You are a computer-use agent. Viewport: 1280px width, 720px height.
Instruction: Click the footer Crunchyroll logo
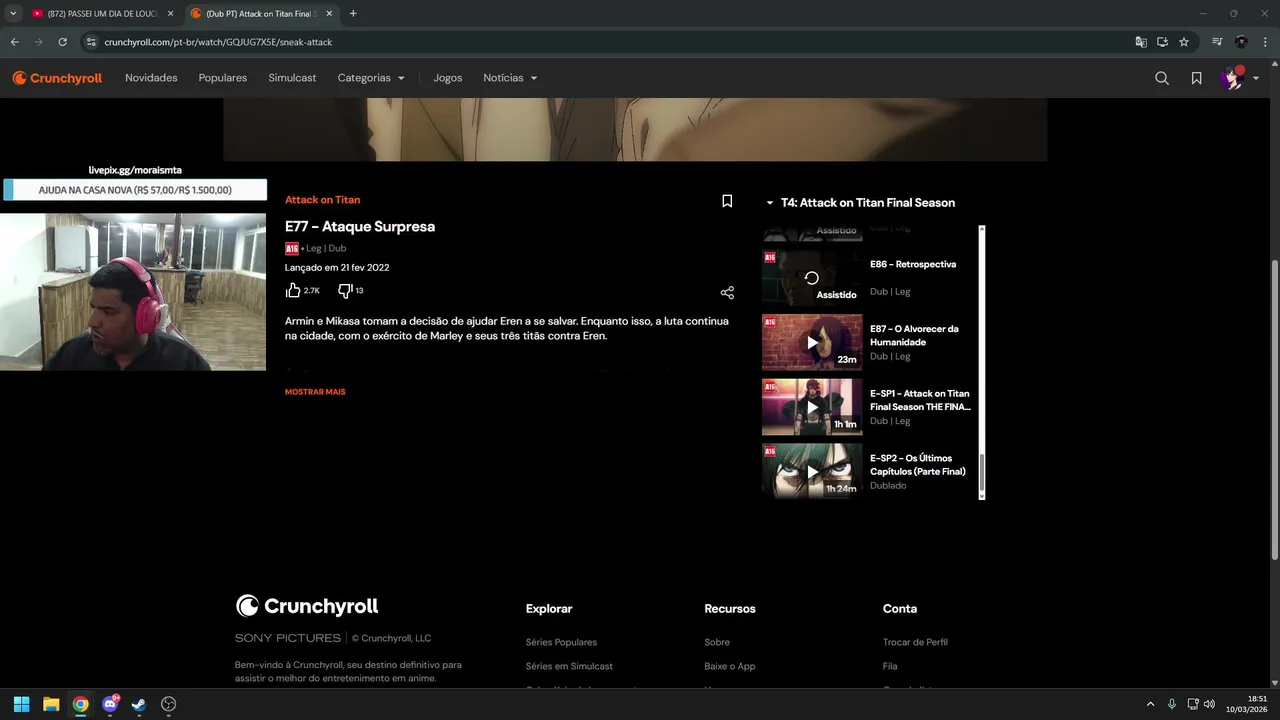(x=307, y=606)
